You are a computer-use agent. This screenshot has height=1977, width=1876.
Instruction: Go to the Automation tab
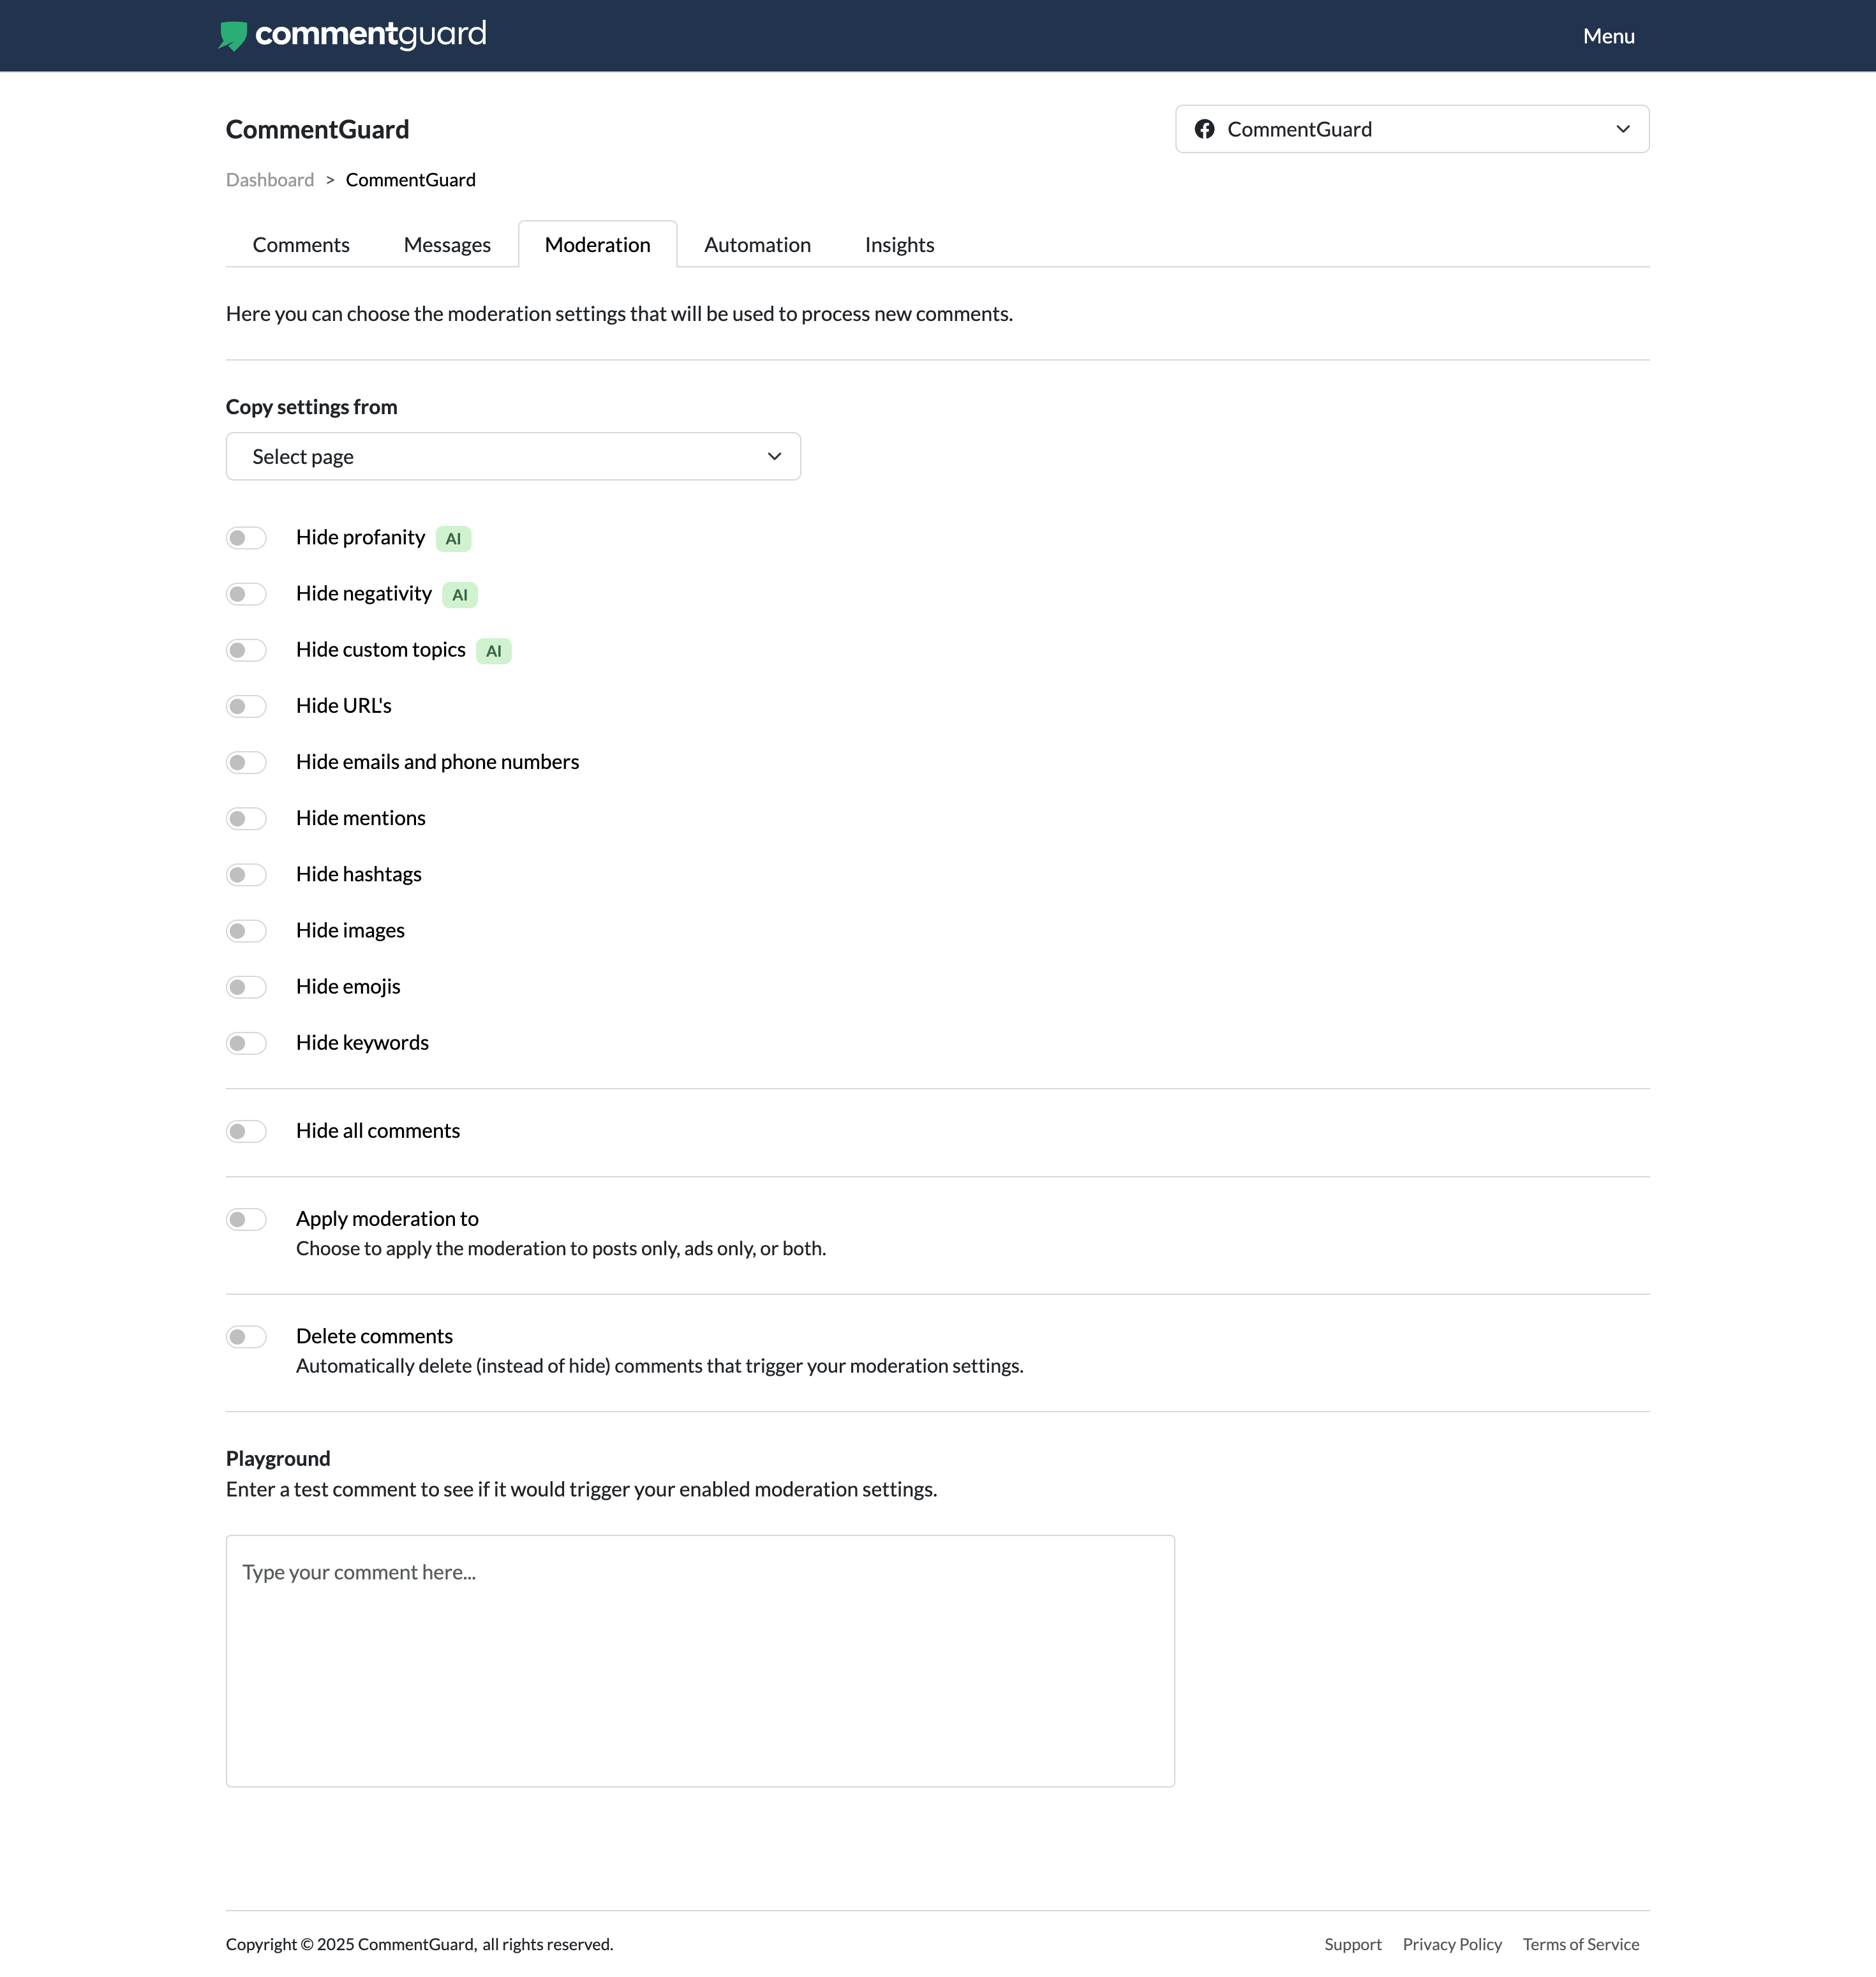click(x=757, y=245)
